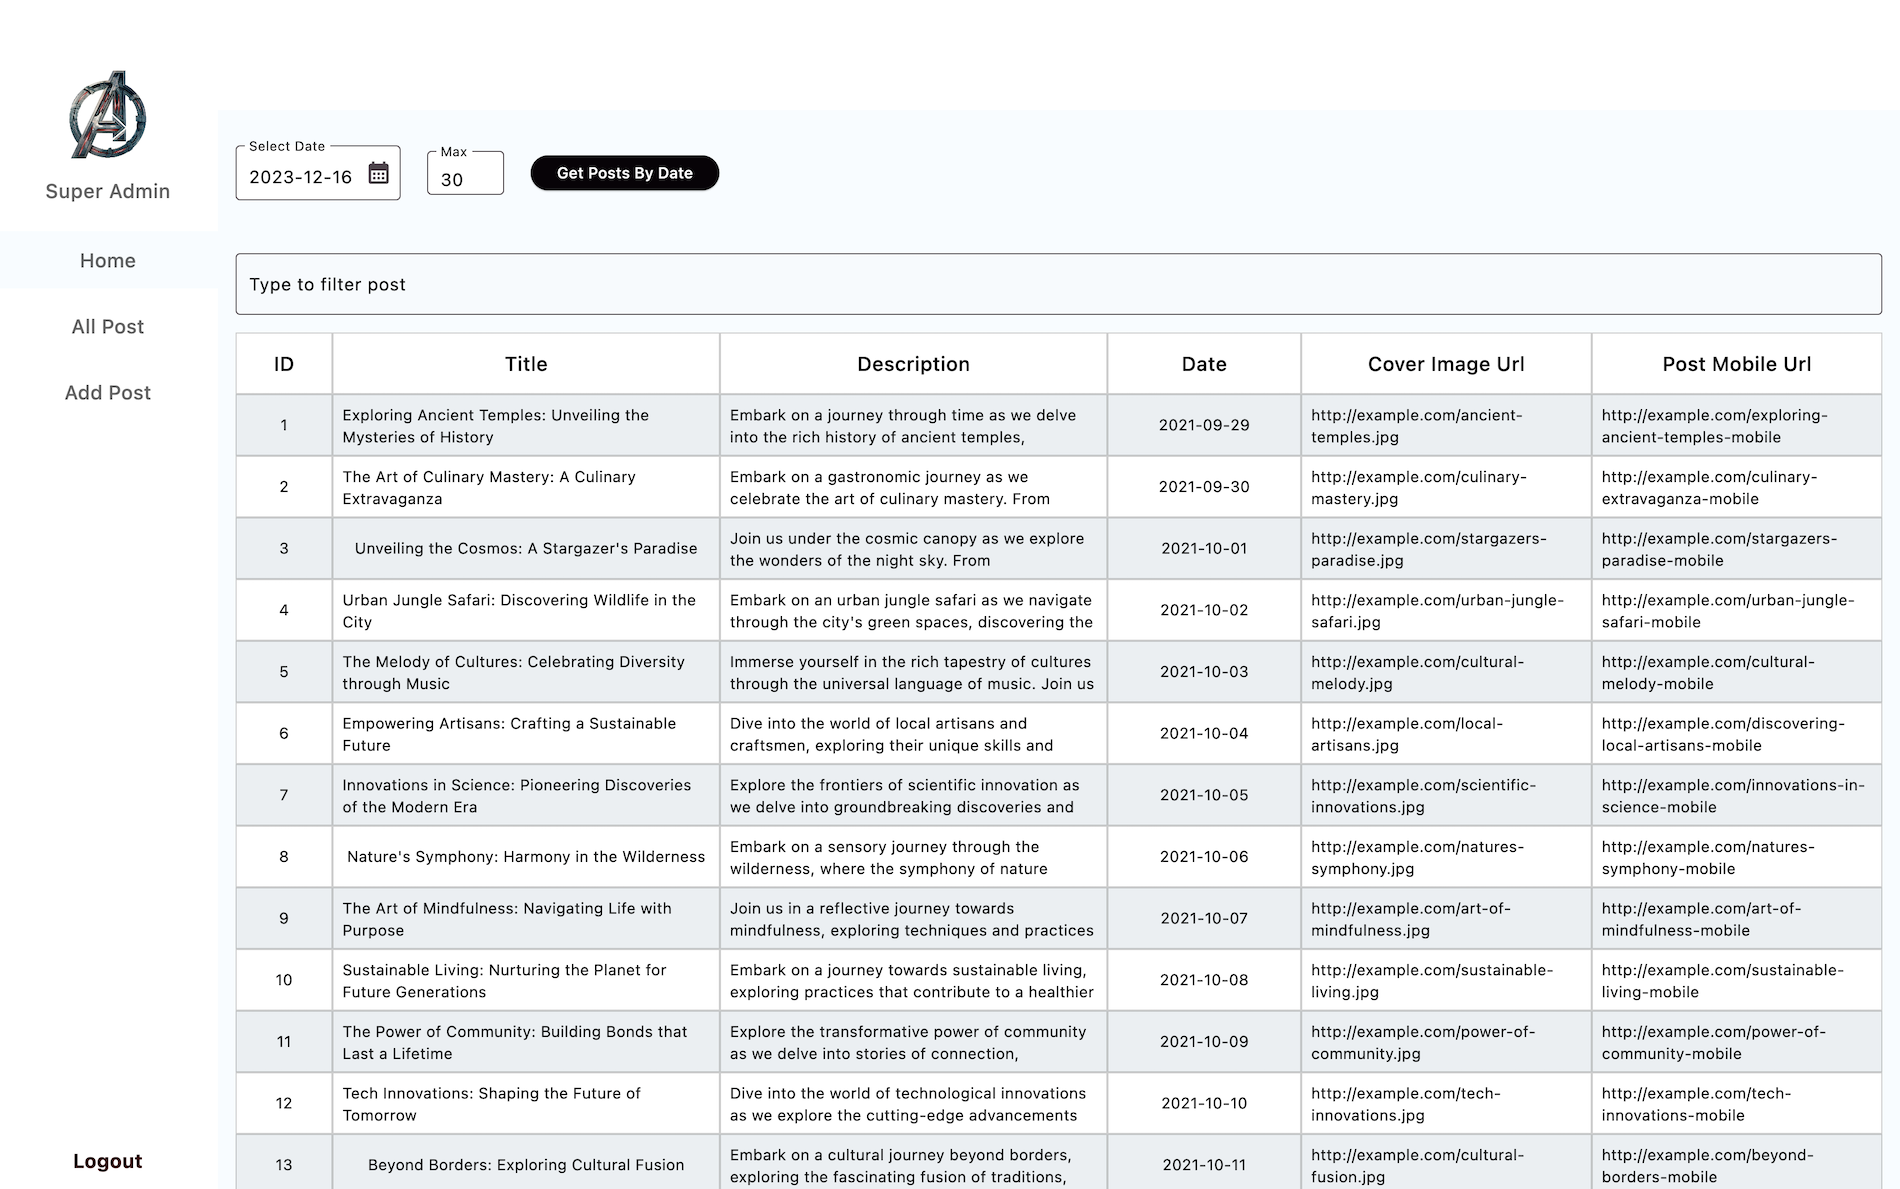The height and width of the screenshot is (1189, 1900).
Task: Select title The Power of Community
Action: pos(515,1042)
